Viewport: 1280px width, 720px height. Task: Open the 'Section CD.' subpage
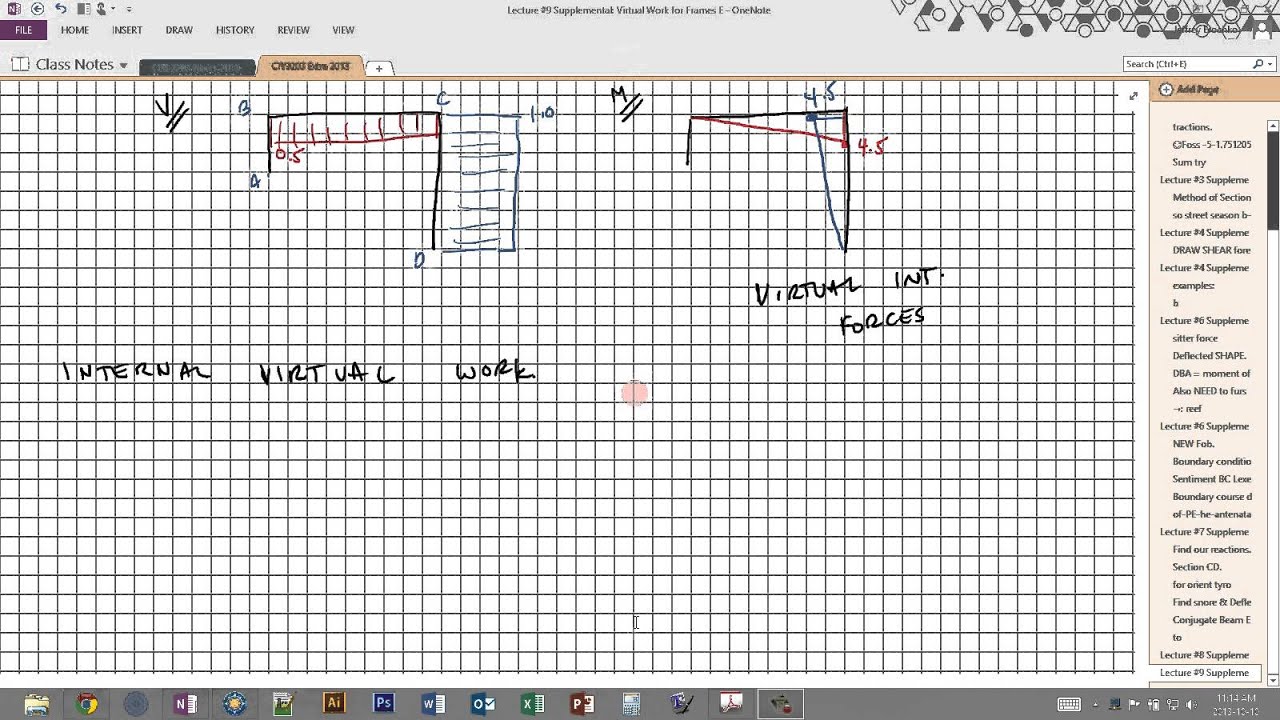[1196, 567]
